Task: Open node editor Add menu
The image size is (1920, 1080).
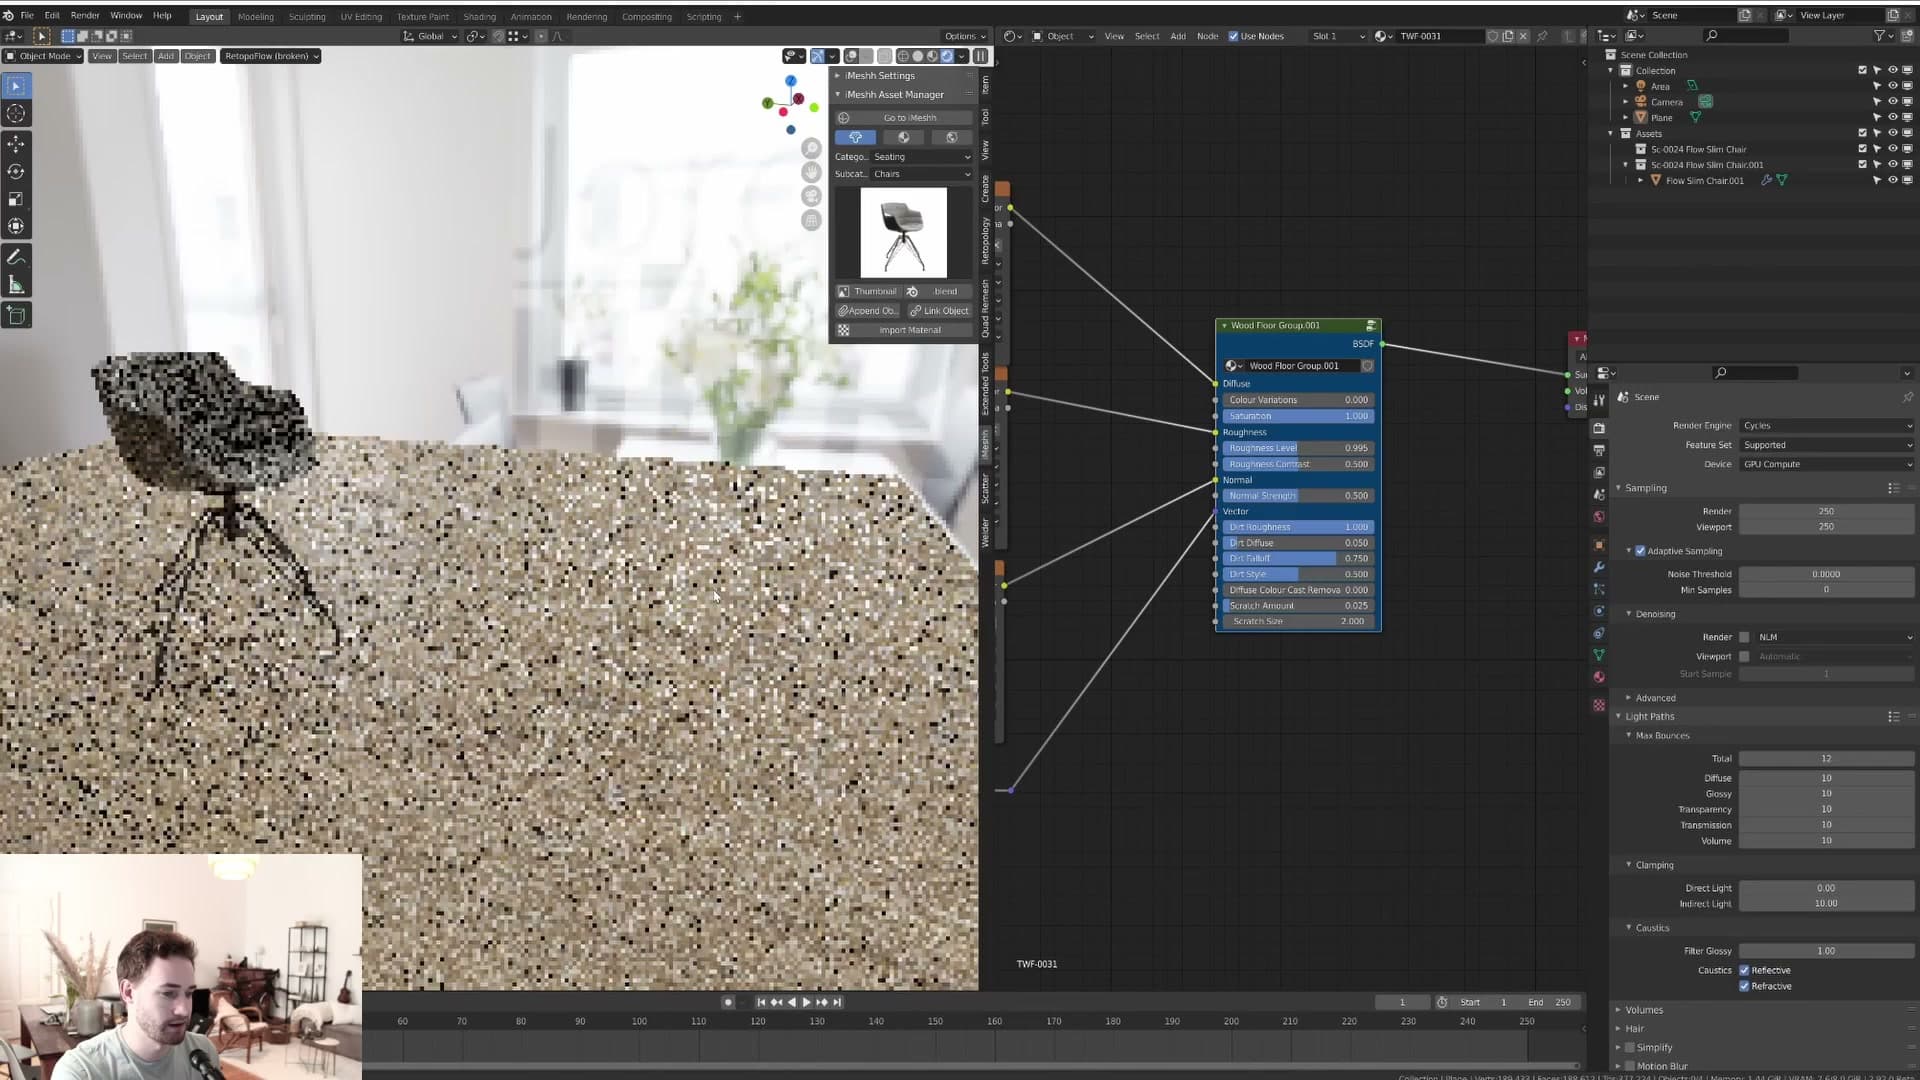Action: [1178, 36]
